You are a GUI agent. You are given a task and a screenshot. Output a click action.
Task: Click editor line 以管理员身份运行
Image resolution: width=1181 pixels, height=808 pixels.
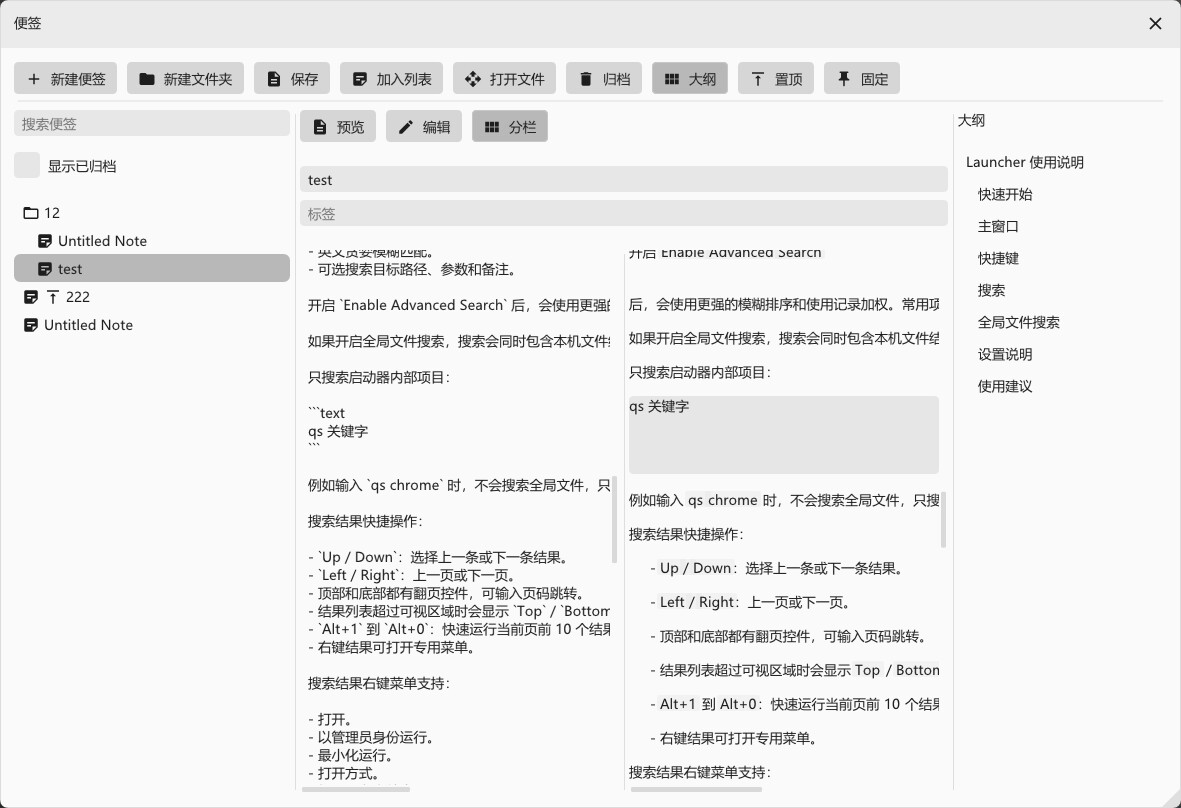[371, 737]
